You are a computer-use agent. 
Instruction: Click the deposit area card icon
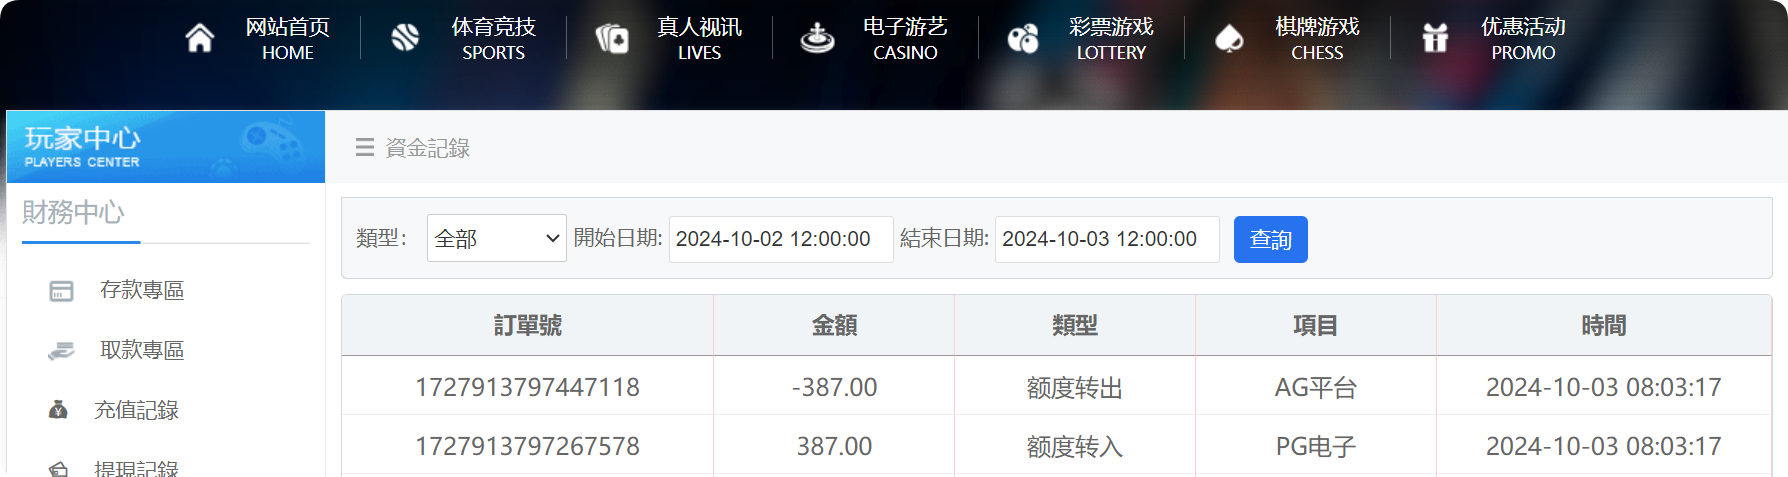pos(61,291)
